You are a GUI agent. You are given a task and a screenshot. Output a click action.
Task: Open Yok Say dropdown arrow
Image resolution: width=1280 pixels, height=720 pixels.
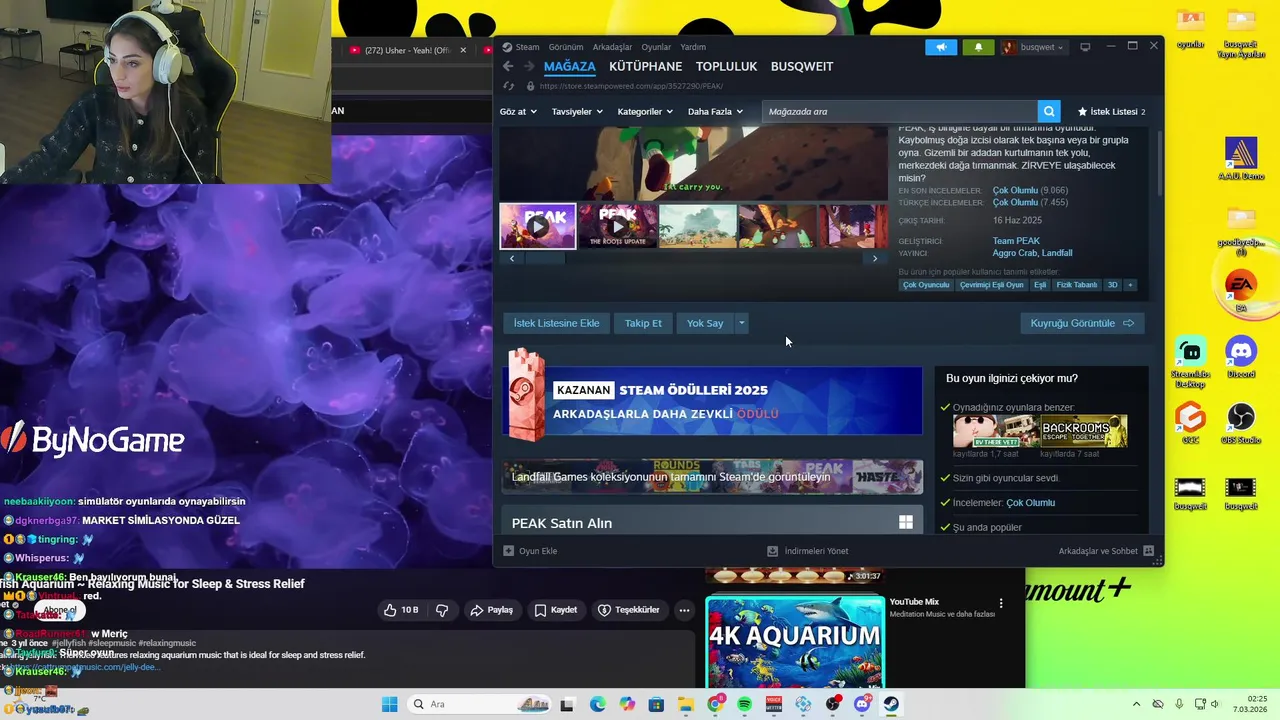[741, 323]
